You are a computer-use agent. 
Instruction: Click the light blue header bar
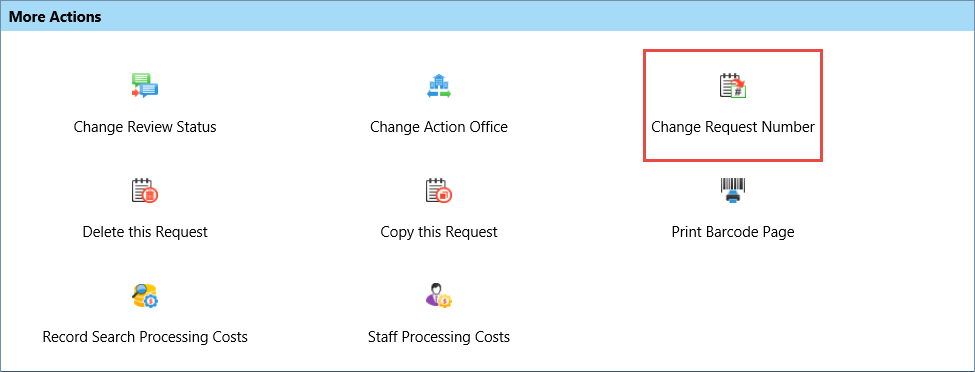pos(488,17)
